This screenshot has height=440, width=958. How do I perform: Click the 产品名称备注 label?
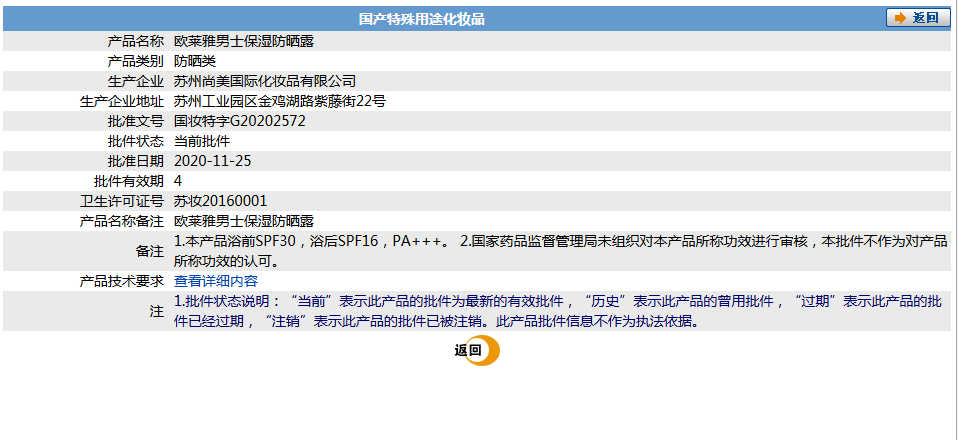[122, 221]
